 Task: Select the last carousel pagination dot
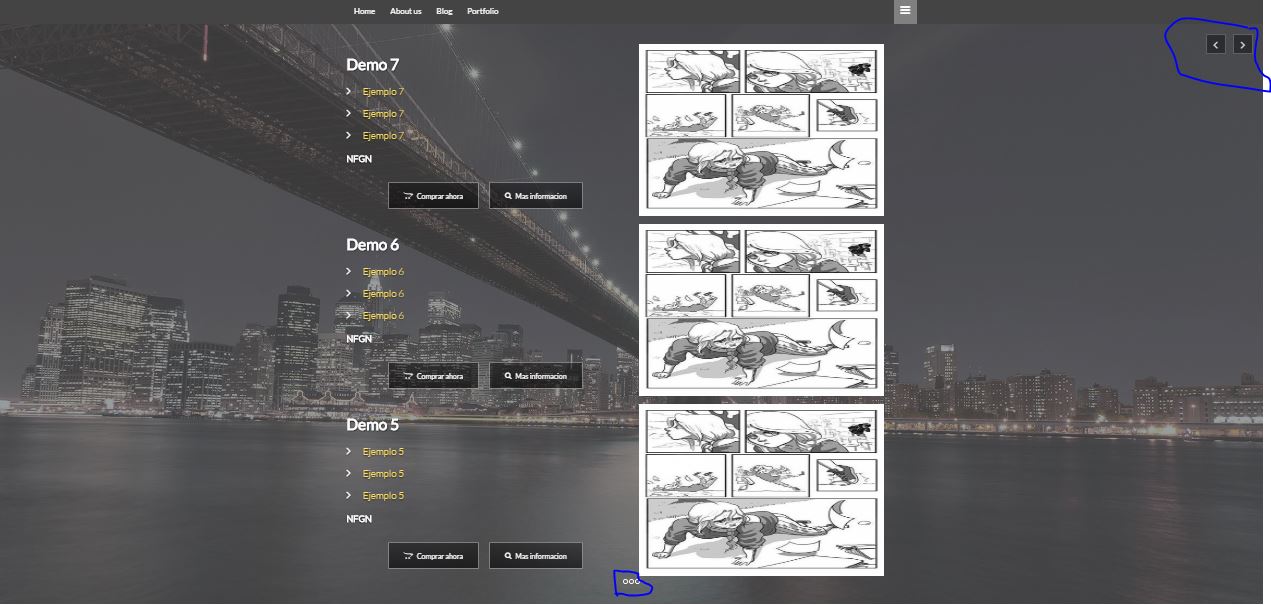tap(637, 581)
